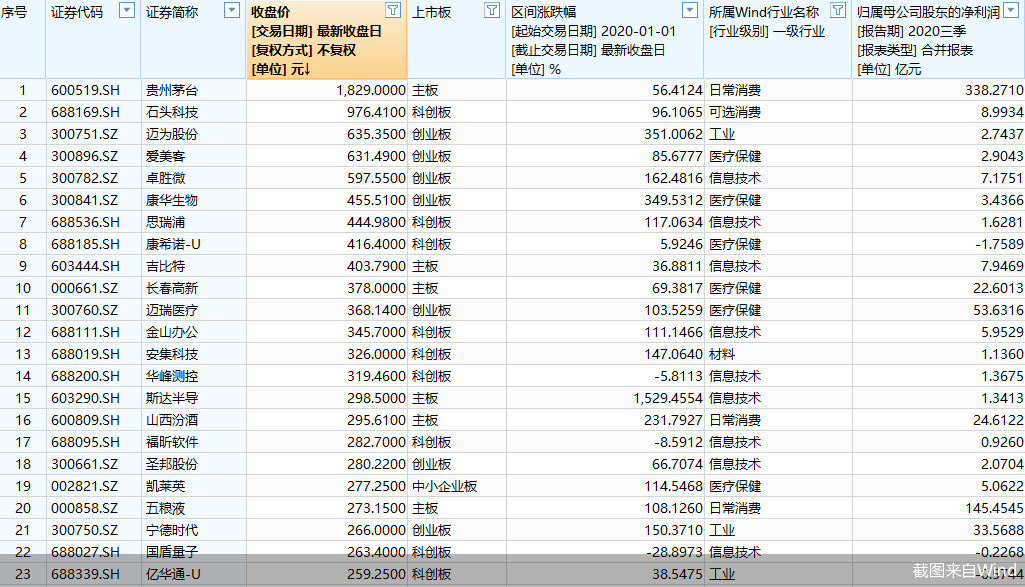Select the 吉比特 name cell
1025x587 pixels.
click(165, 266)
